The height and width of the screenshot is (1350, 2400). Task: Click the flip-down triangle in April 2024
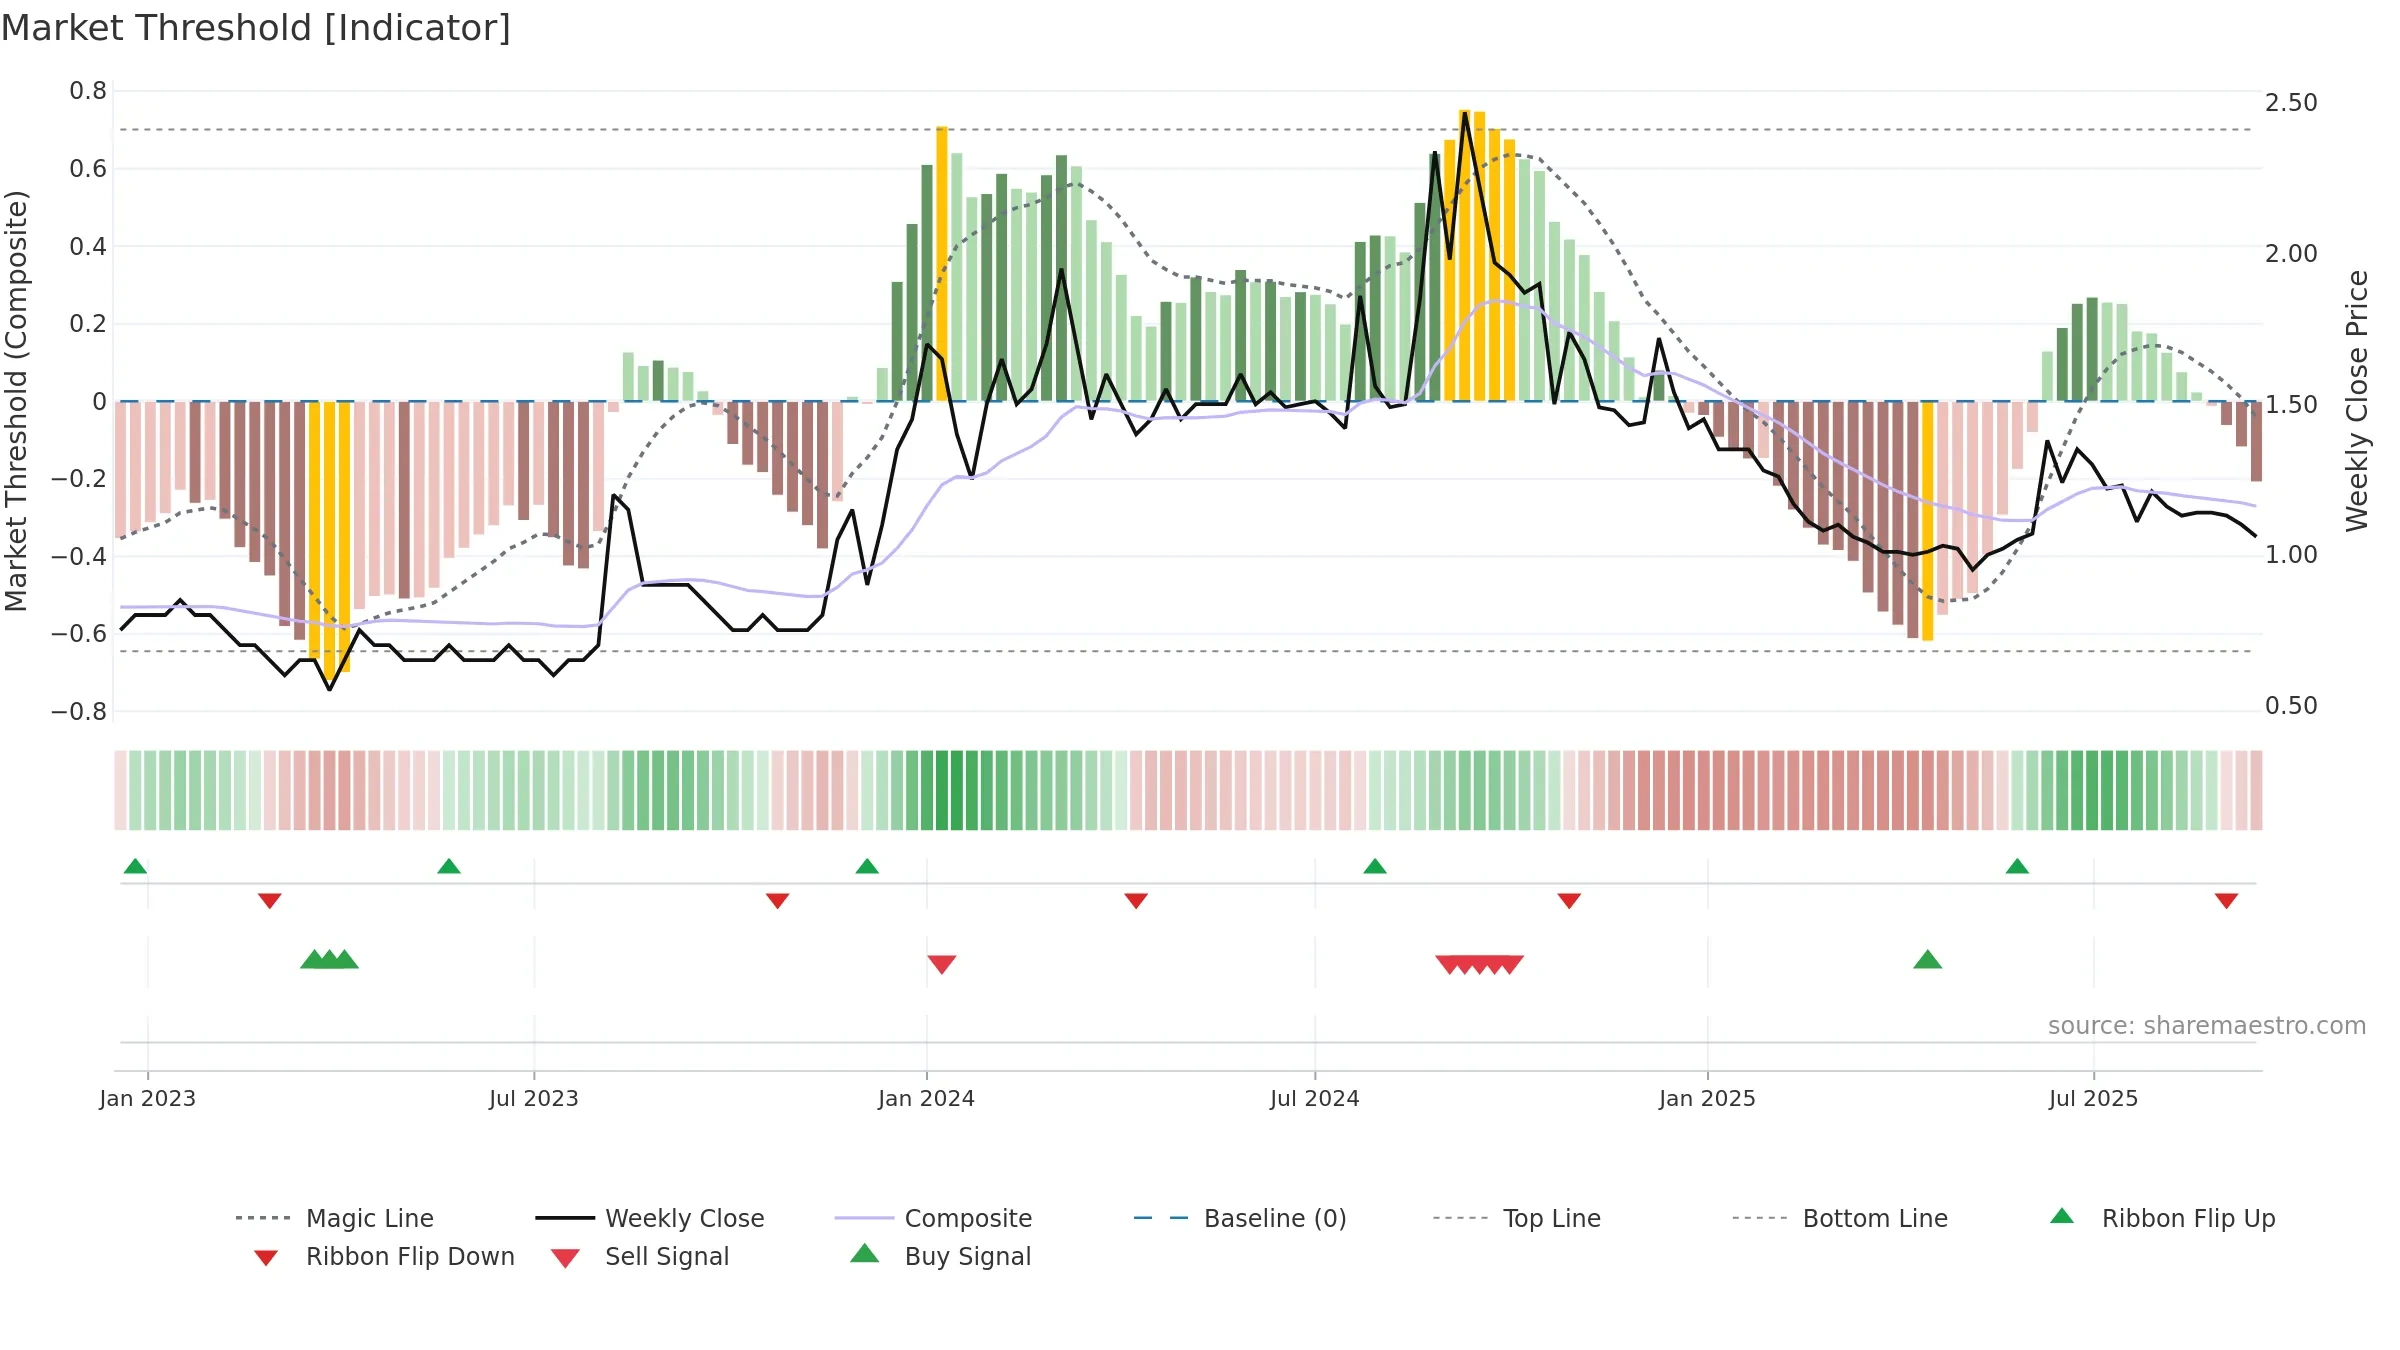(x=1136, y=901)
